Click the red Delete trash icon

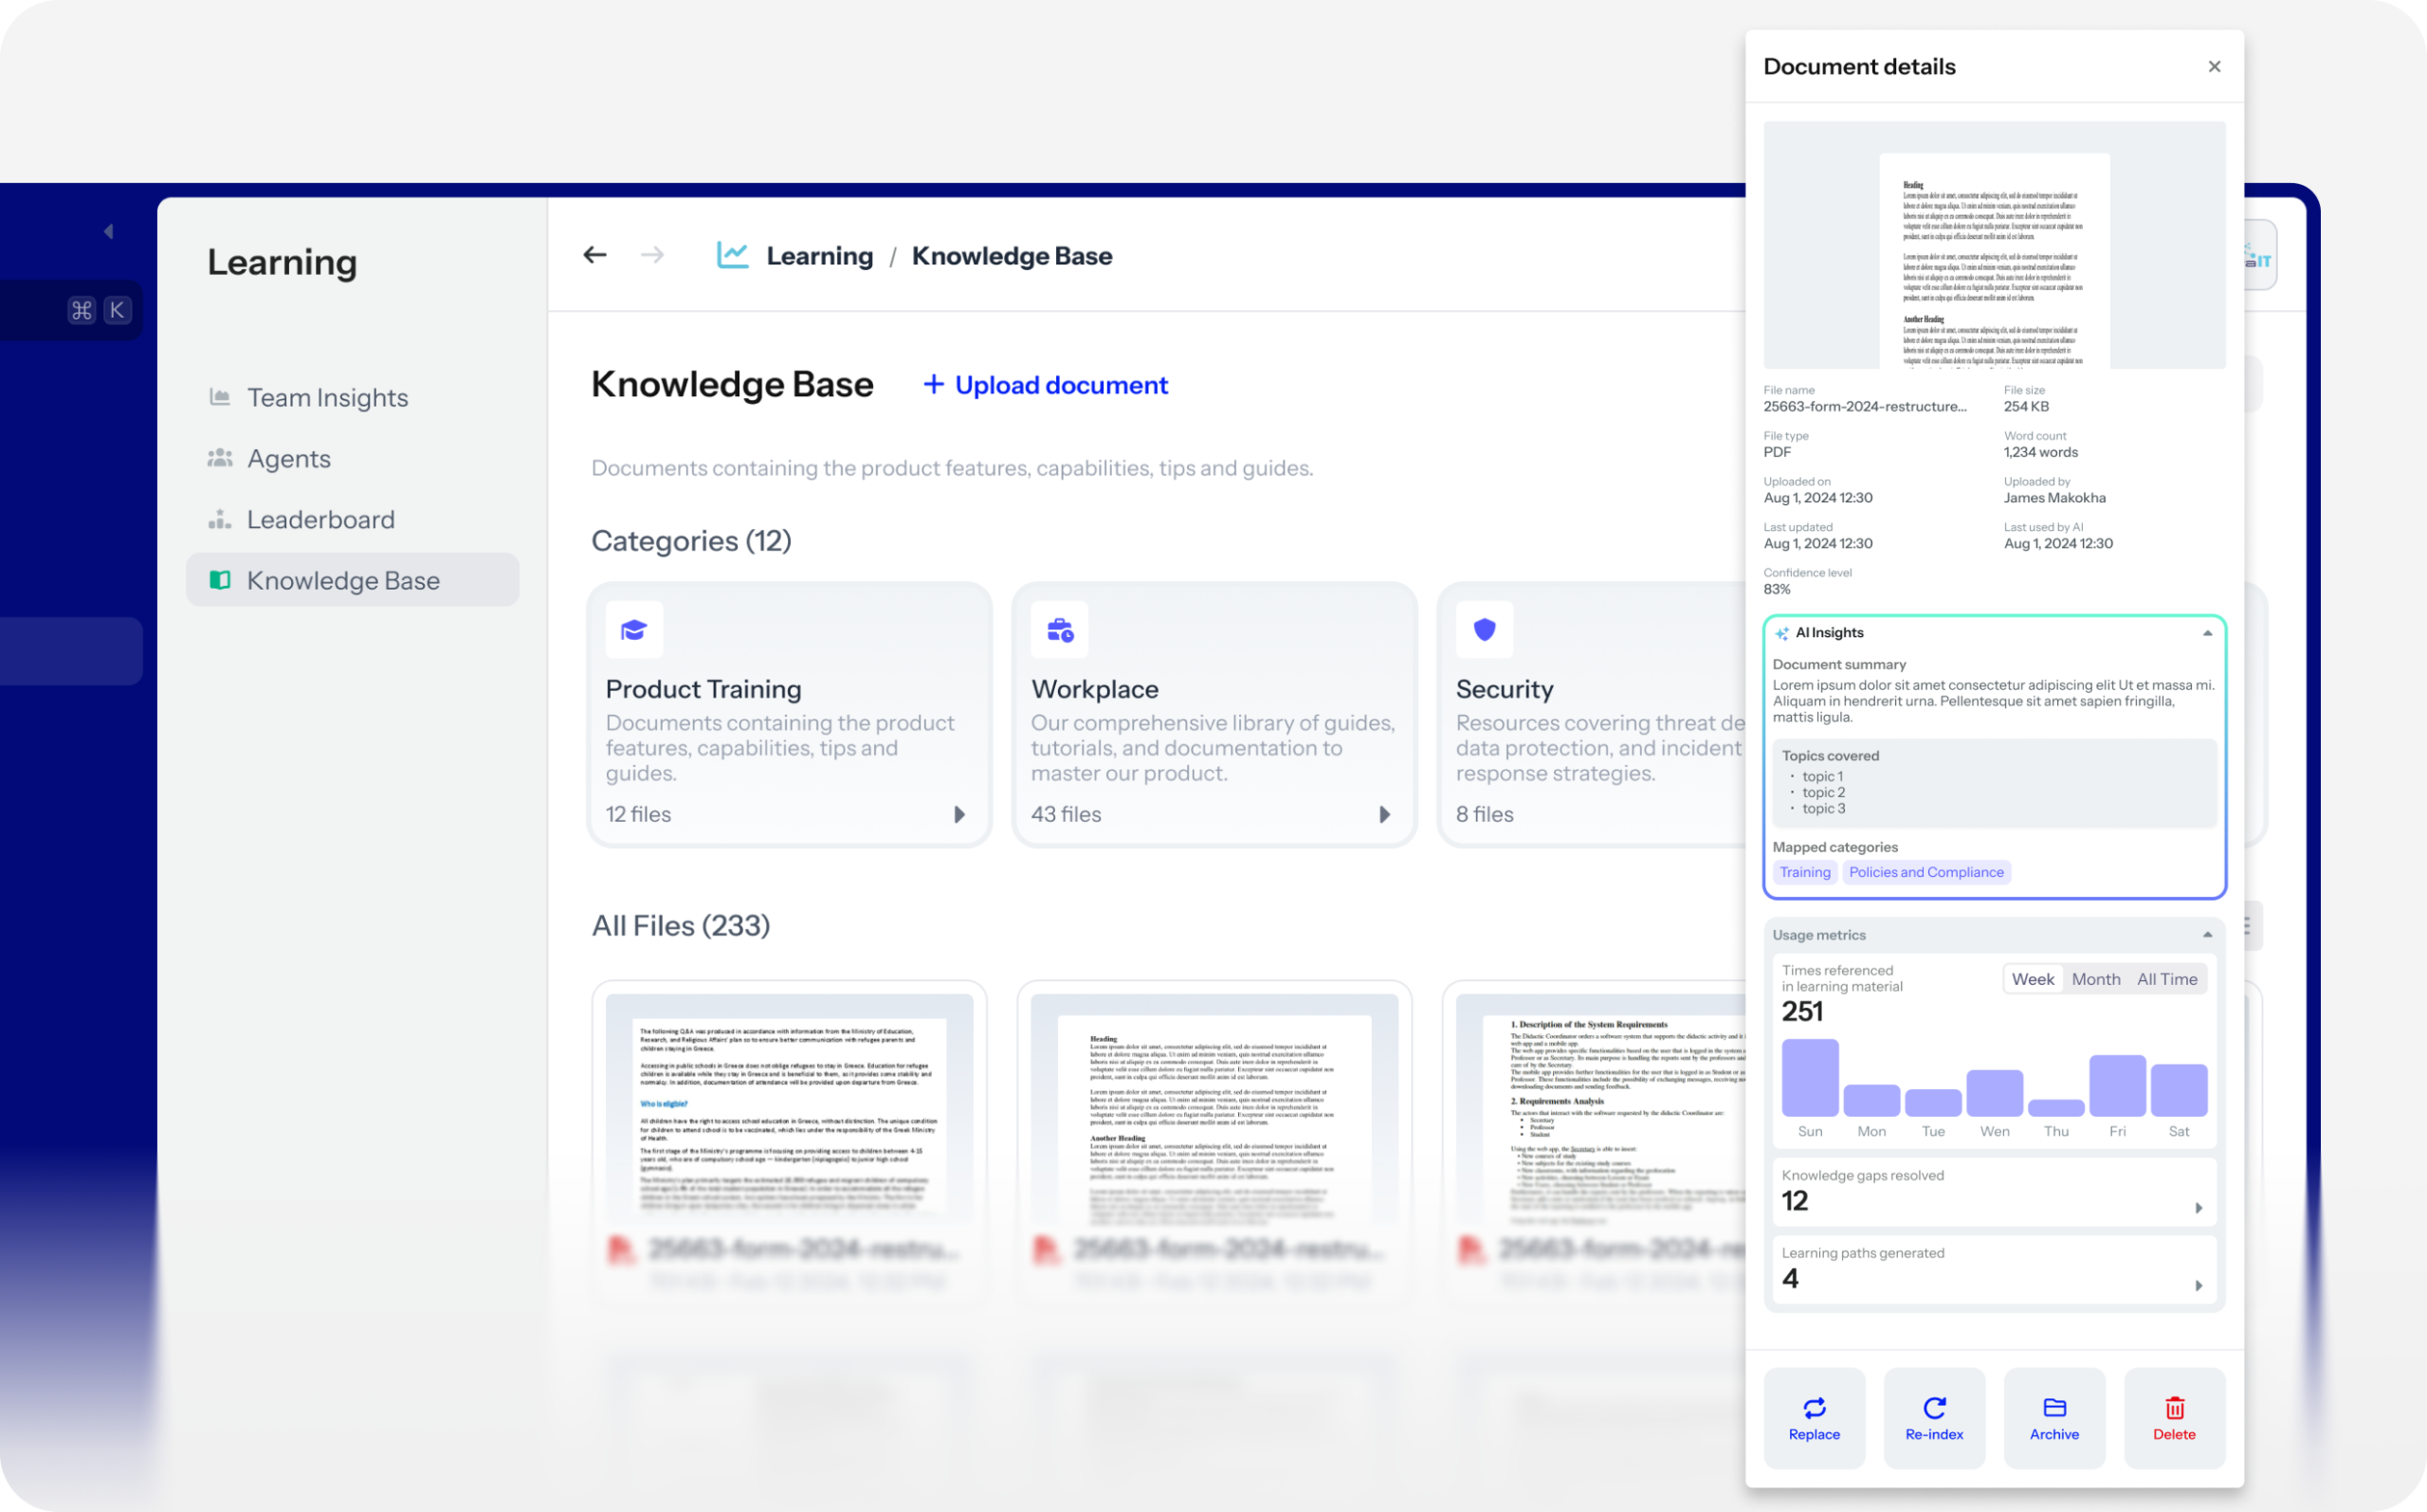[x=2174, y=1408]
